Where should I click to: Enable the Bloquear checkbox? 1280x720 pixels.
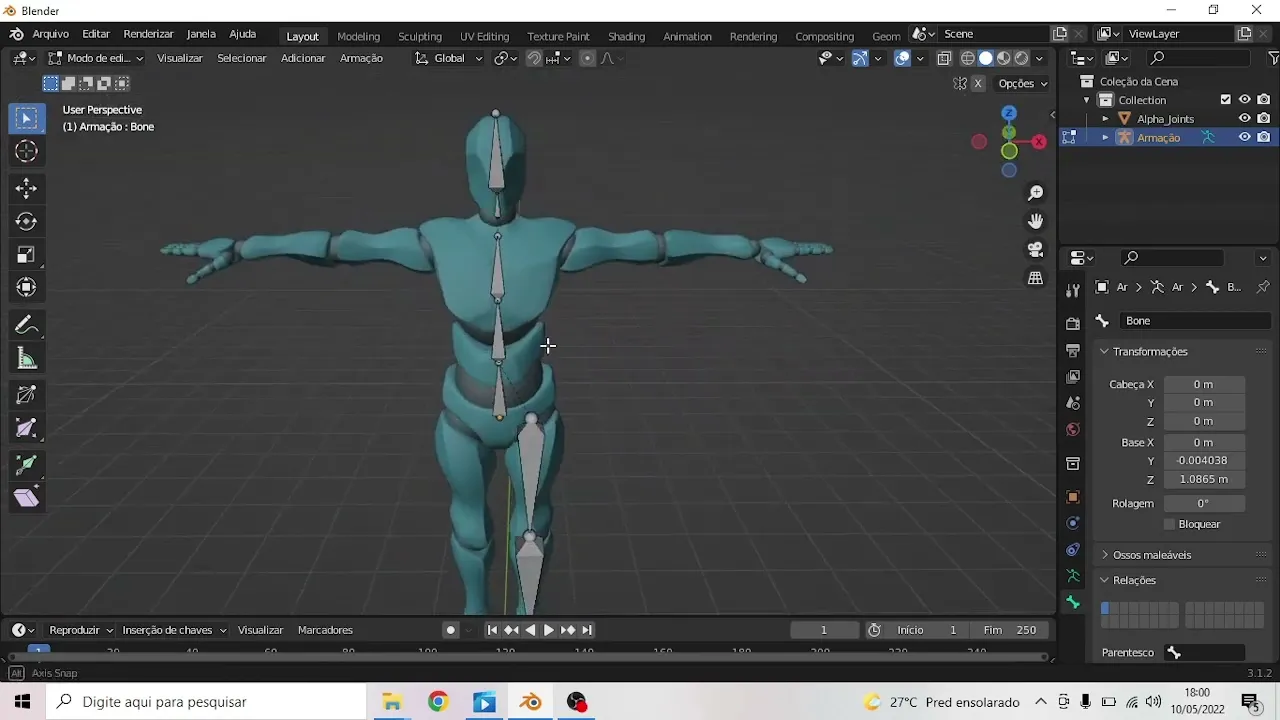coord(1169,524)
